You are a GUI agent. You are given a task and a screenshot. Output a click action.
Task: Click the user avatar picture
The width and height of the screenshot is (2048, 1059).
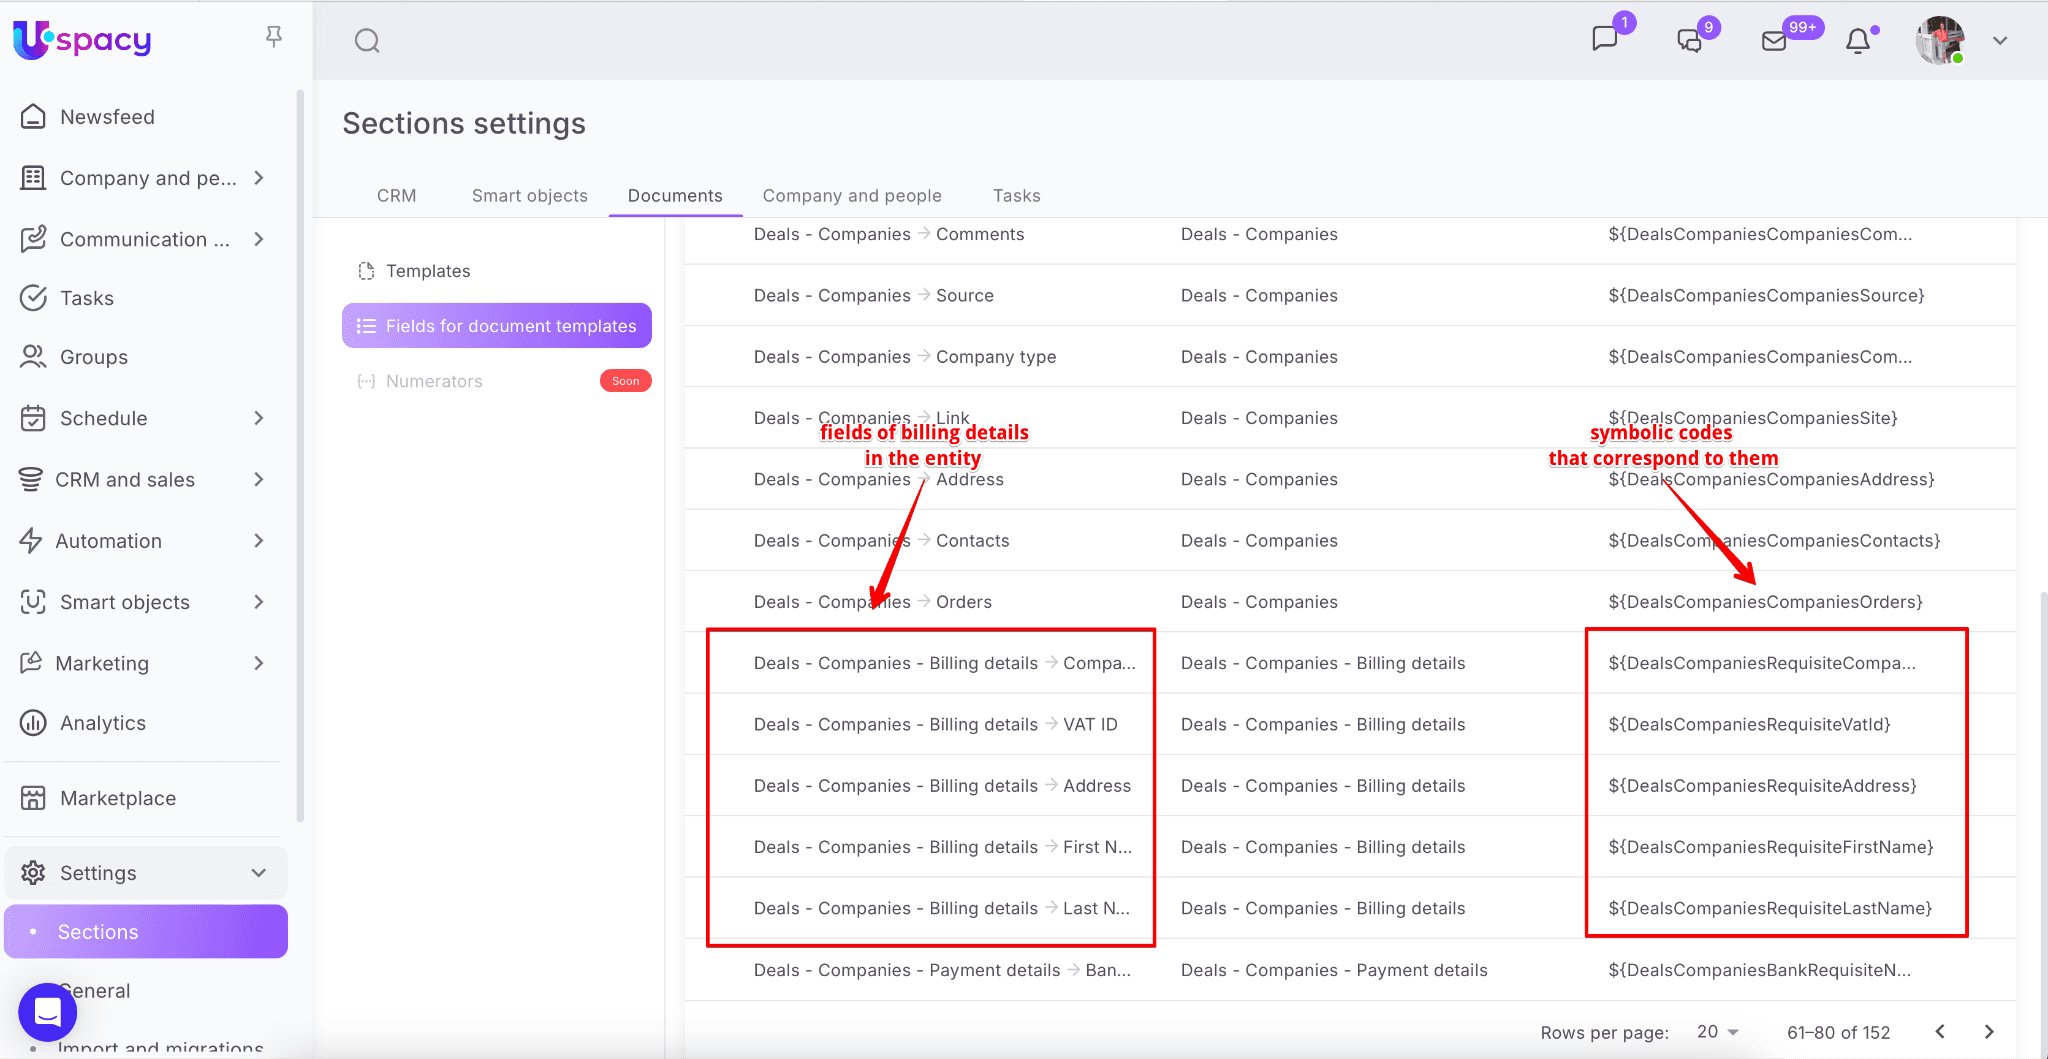tap(1939, 41)
